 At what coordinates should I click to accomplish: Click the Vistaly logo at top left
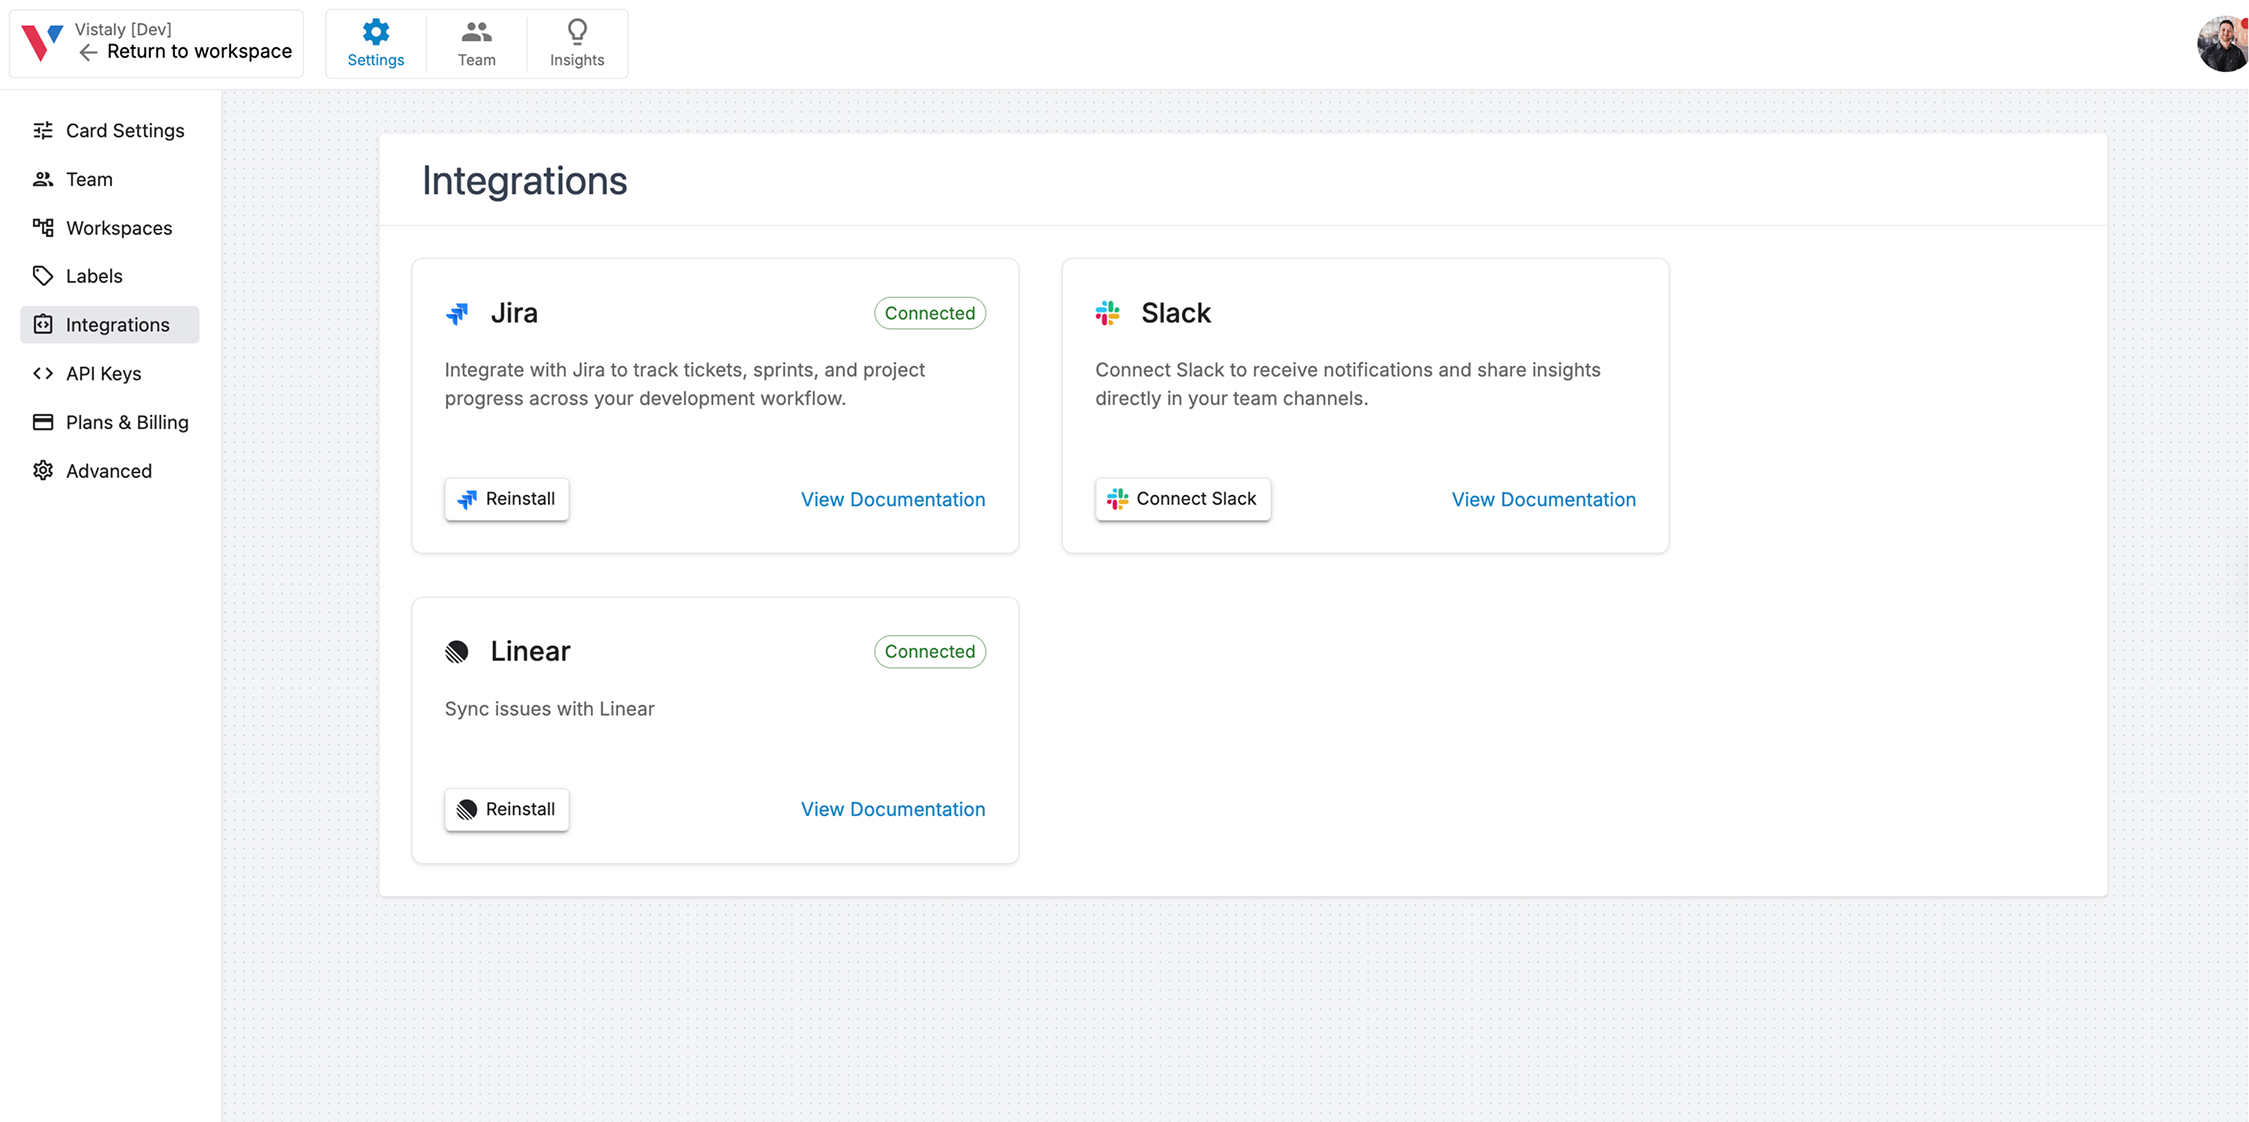point(40,42)
